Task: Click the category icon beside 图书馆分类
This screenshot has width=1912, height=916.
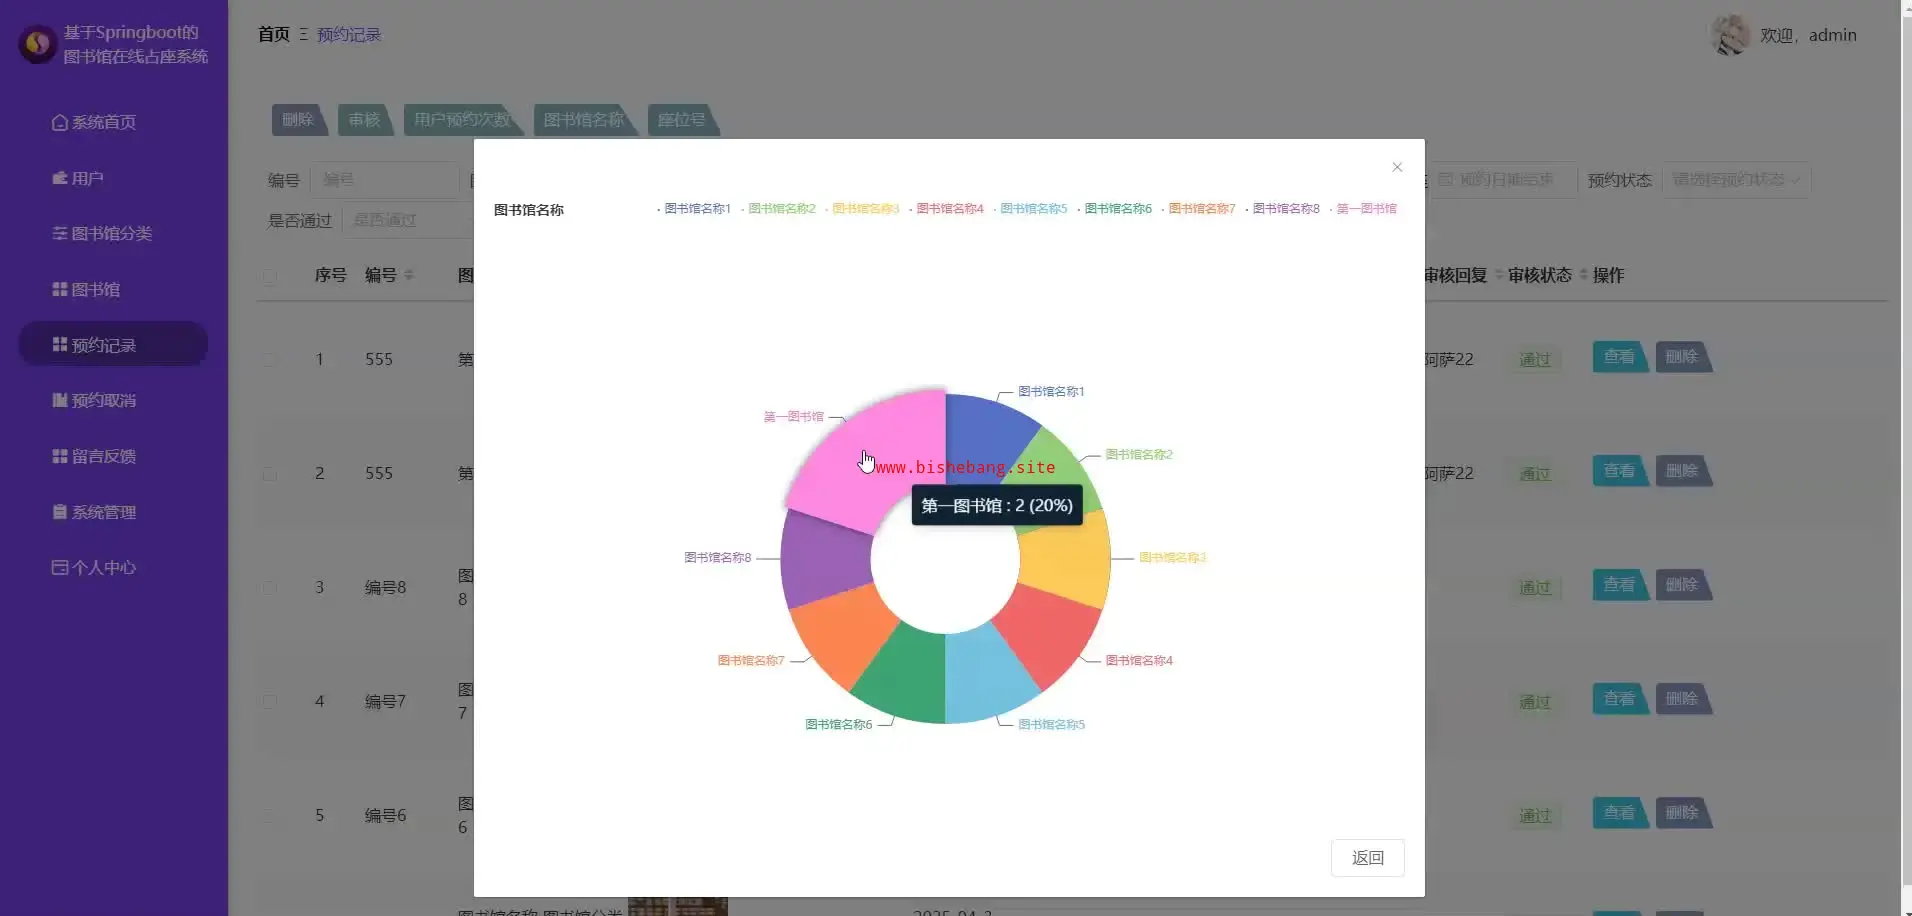Action: tap(60, 233)
